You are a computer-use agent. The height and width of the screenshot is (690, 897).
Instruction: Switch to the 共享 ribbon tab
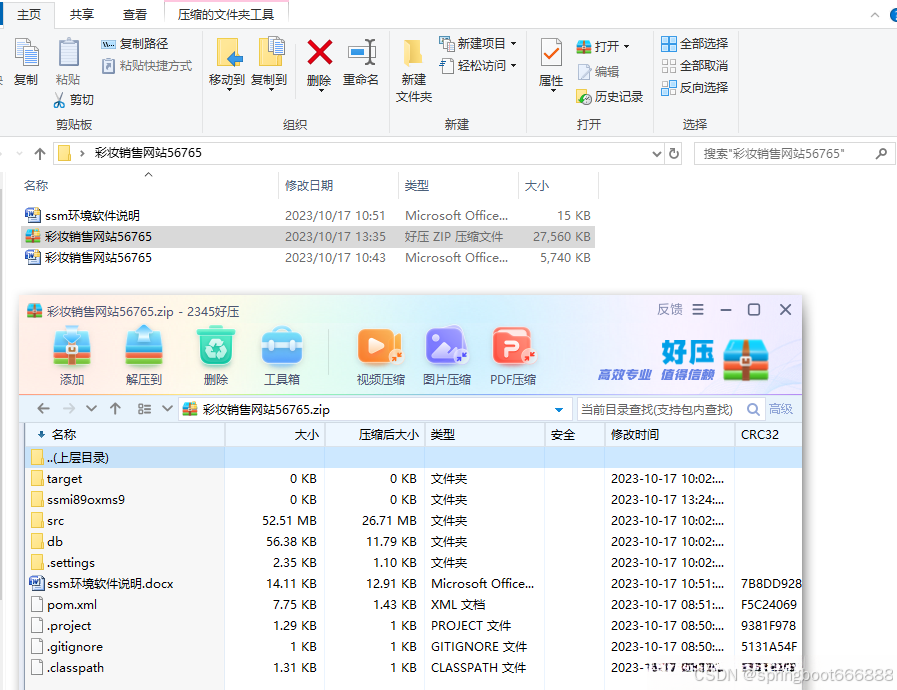coord(82,15)
